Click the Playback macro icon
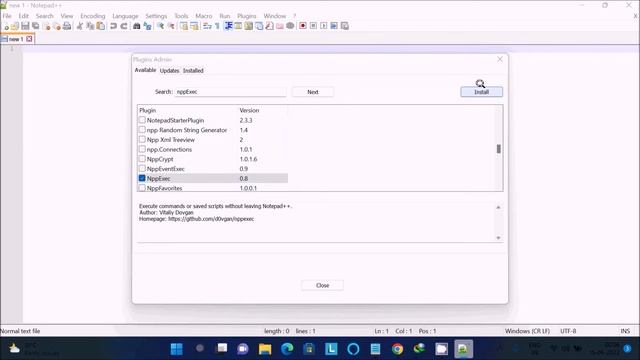 coord(324,26)
